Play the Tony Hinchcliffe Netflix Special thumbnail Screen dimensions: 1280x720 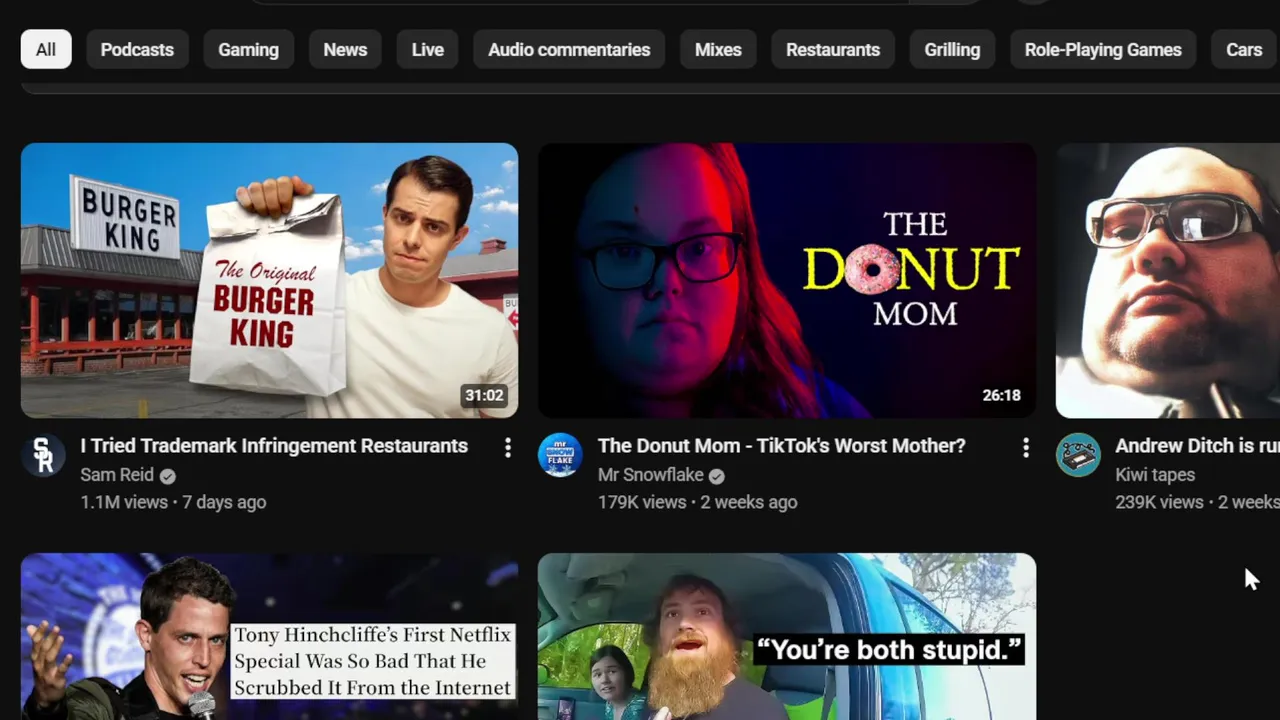coord(270,636)
